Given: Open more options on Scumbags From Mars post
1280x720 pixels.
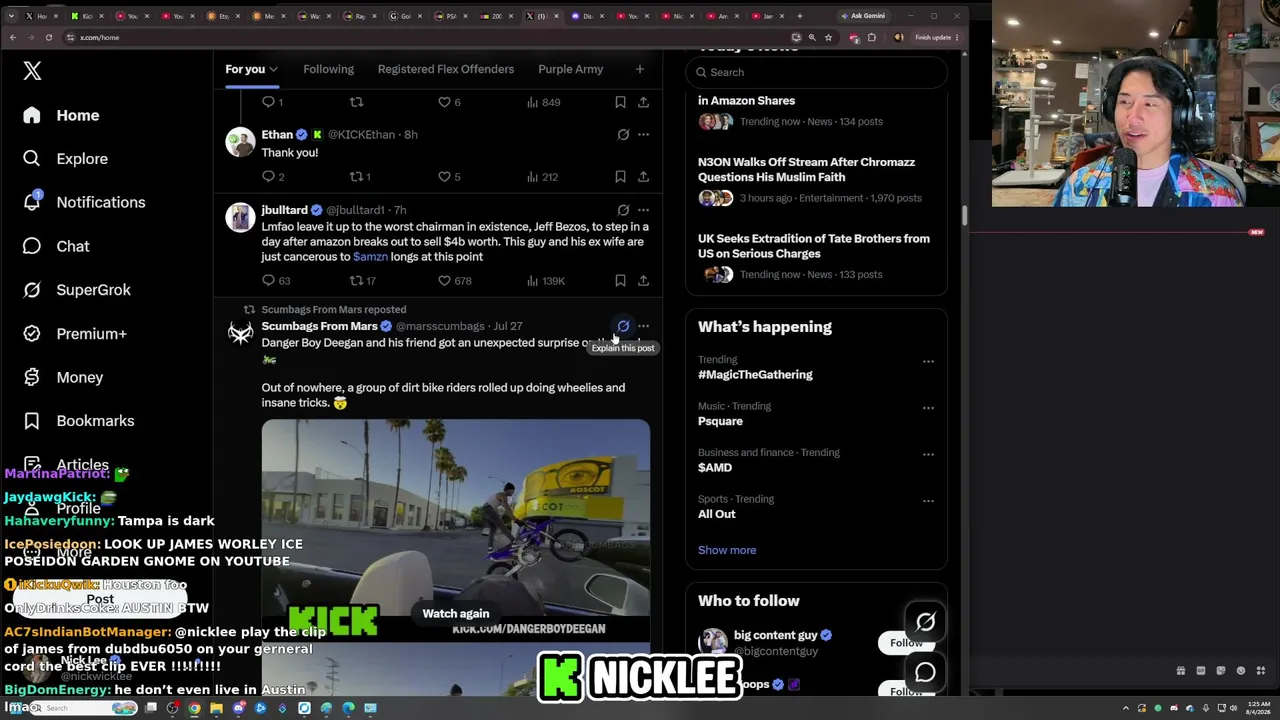Looking at the screenshot, I should tap(643, 326).
